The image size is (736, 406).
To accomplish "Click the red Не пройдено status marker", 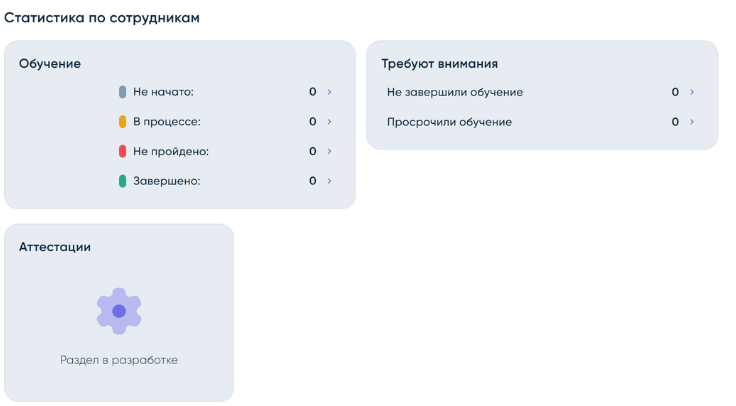I will (x=122, y=152).
